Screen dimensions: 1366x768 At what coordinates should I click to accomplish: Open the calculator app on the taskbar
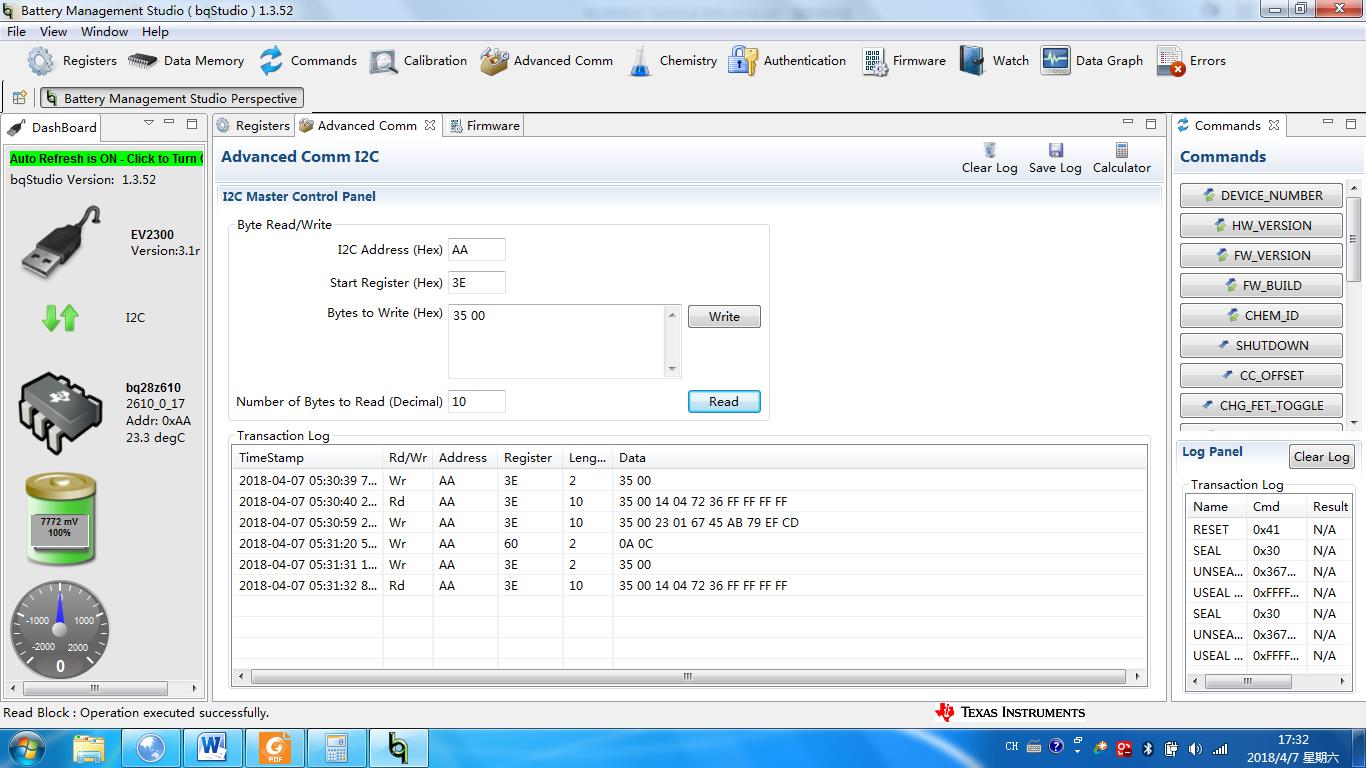[335, 748]
